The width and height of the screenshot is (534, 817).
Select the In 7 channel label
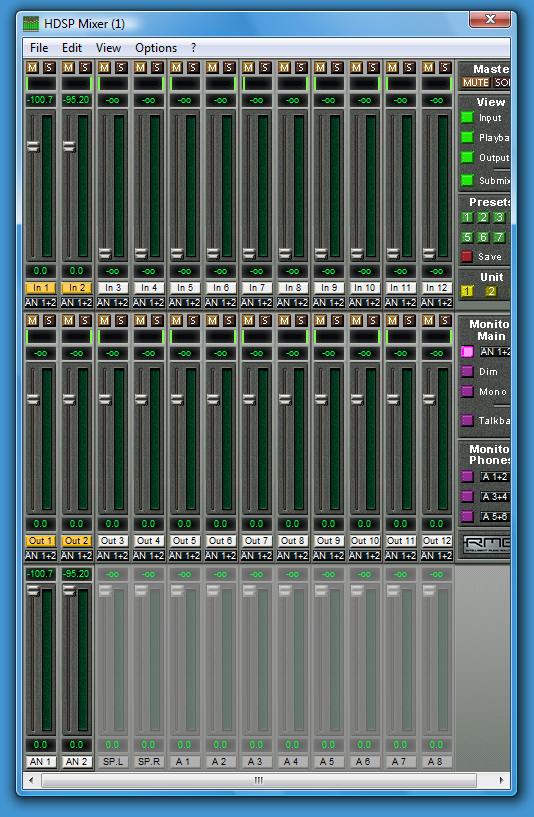coord(256,287)
